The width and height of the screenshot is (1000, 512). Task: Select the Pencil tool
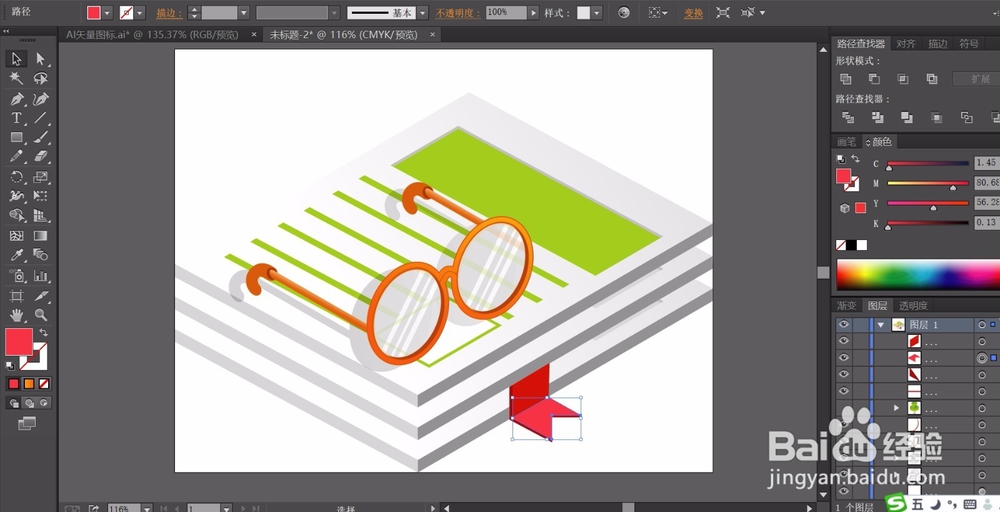(17, 156)
